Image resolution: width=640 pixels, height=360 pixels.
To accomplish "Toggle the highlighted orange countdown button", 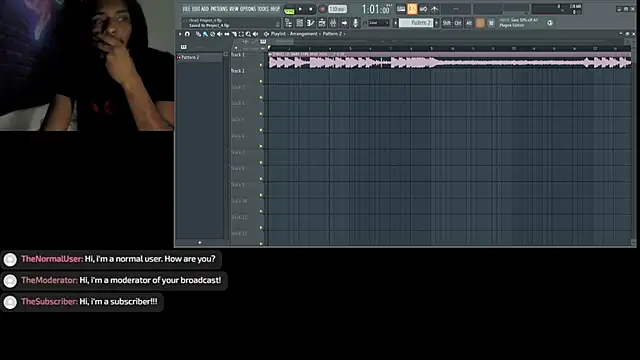I will [x=412, y=9].
